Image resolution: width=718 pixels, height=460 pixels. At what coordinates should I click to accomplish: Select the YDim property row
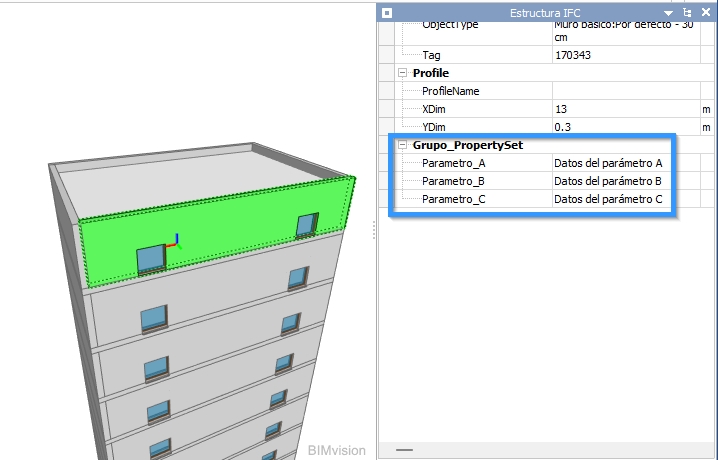[x=435, y=127]
